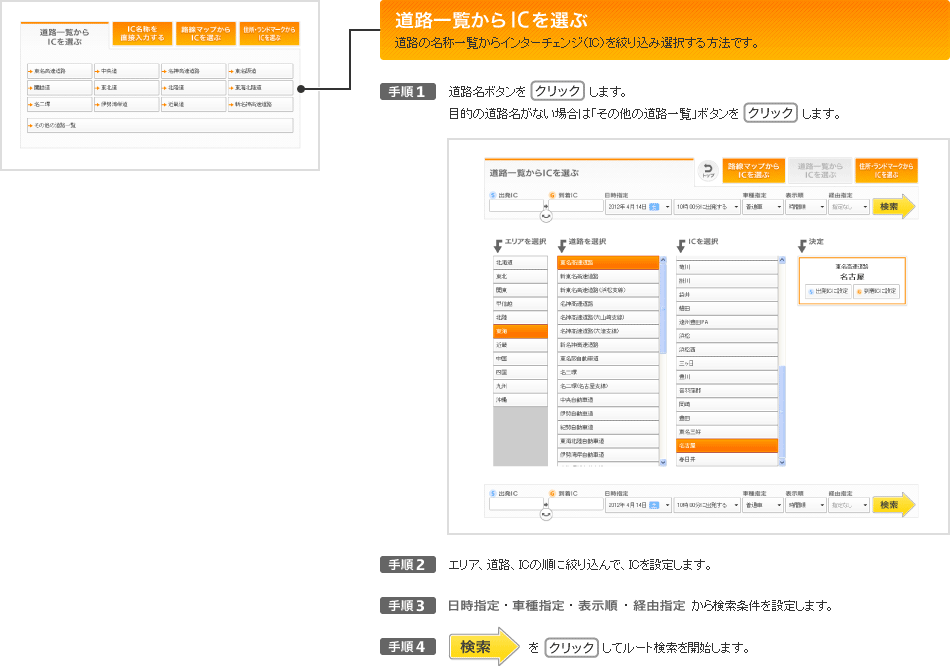Image resolution: width=950 pixels, height=666 pixels.
Task: Click road list scroll-down arrow
Action: point(663,462)
